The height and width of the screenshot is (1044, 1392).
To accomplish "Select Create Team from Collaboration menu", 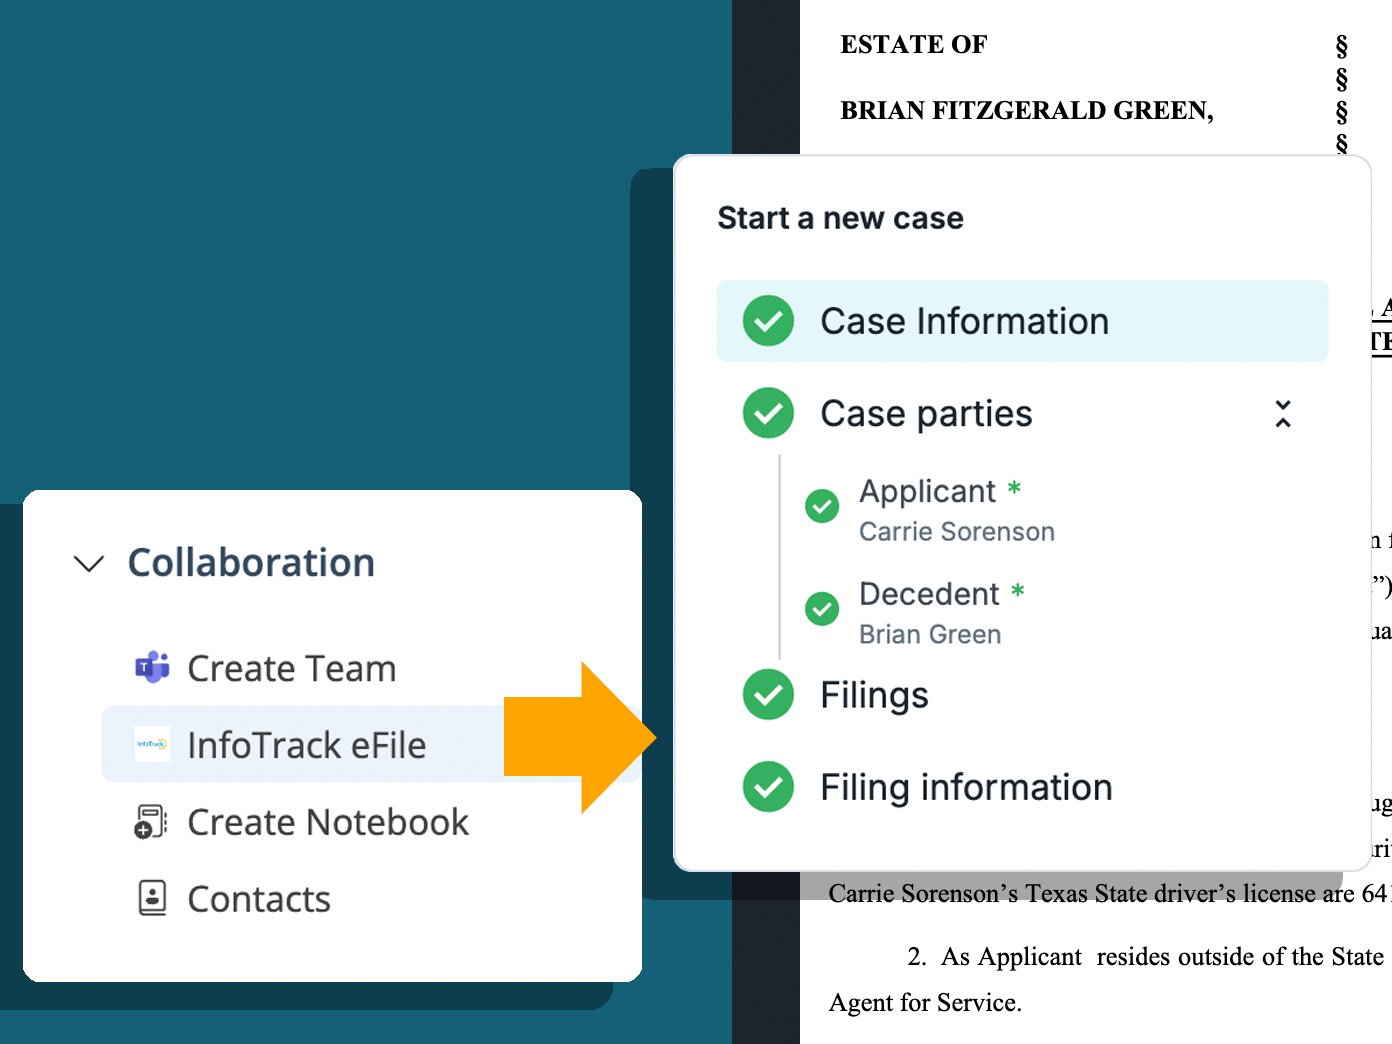I will (x=291, y=668).
